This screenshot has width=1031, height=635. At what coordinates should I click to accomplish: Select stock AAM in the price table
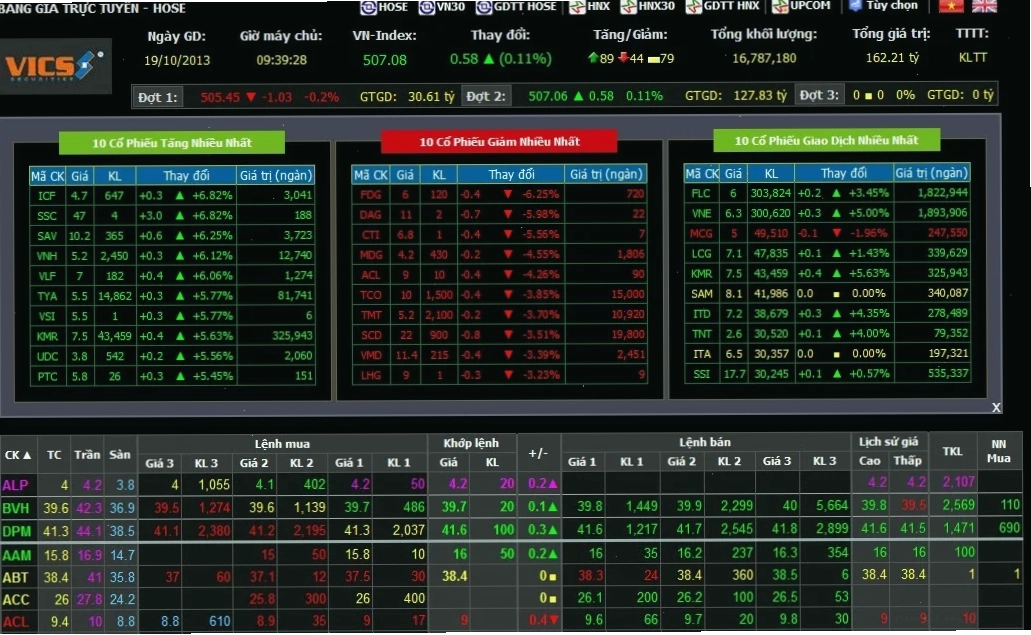click(16, 555)
